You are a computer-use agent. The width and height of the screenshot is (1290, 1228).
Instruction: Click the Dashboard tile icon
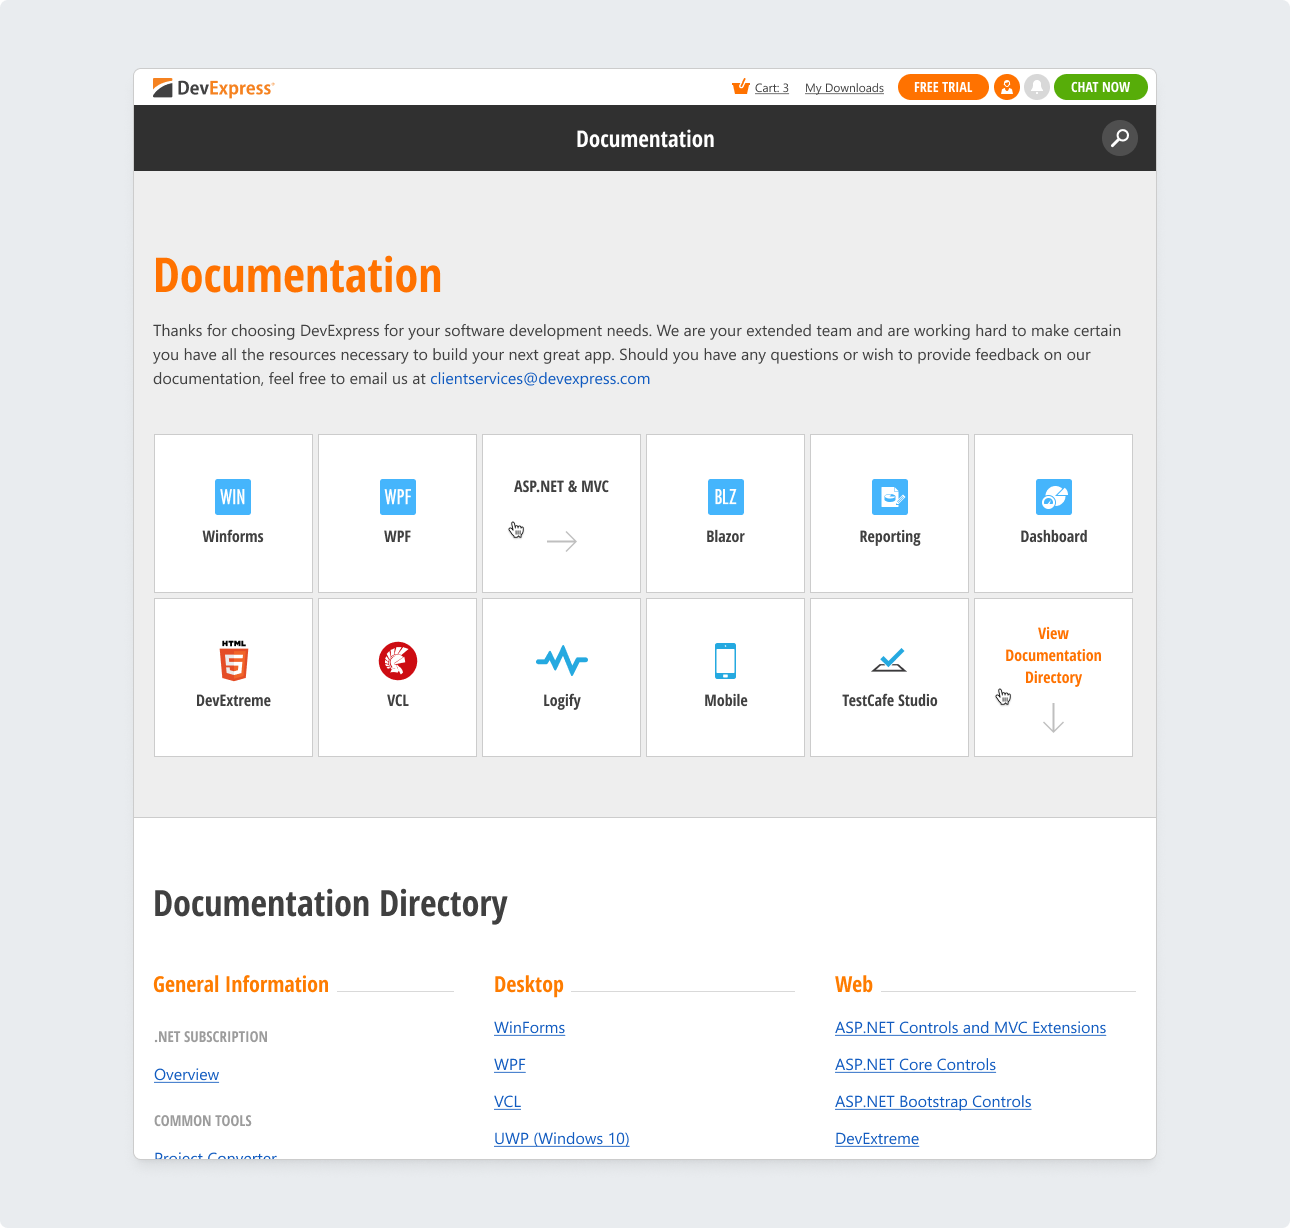pos(1054,497)
